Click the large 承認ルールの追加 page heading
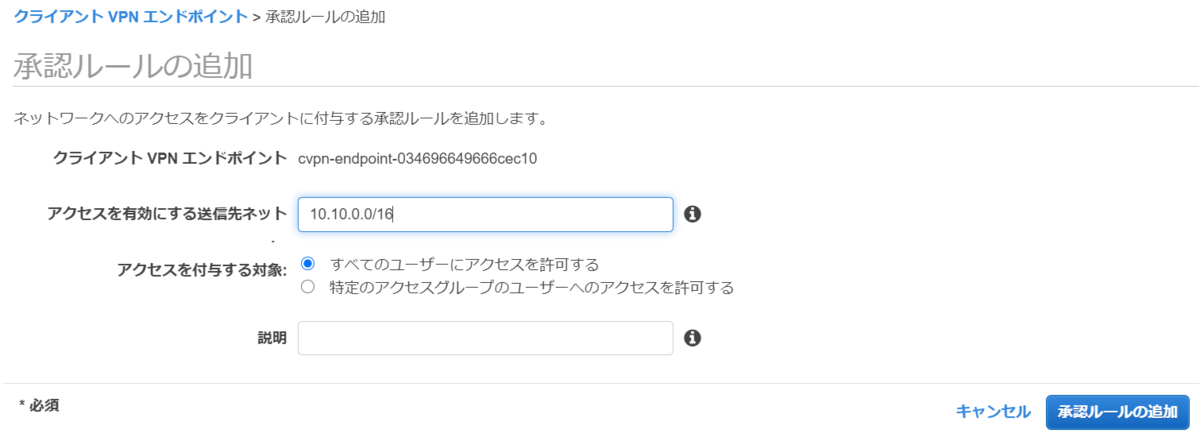 click(x=132, y=66)
